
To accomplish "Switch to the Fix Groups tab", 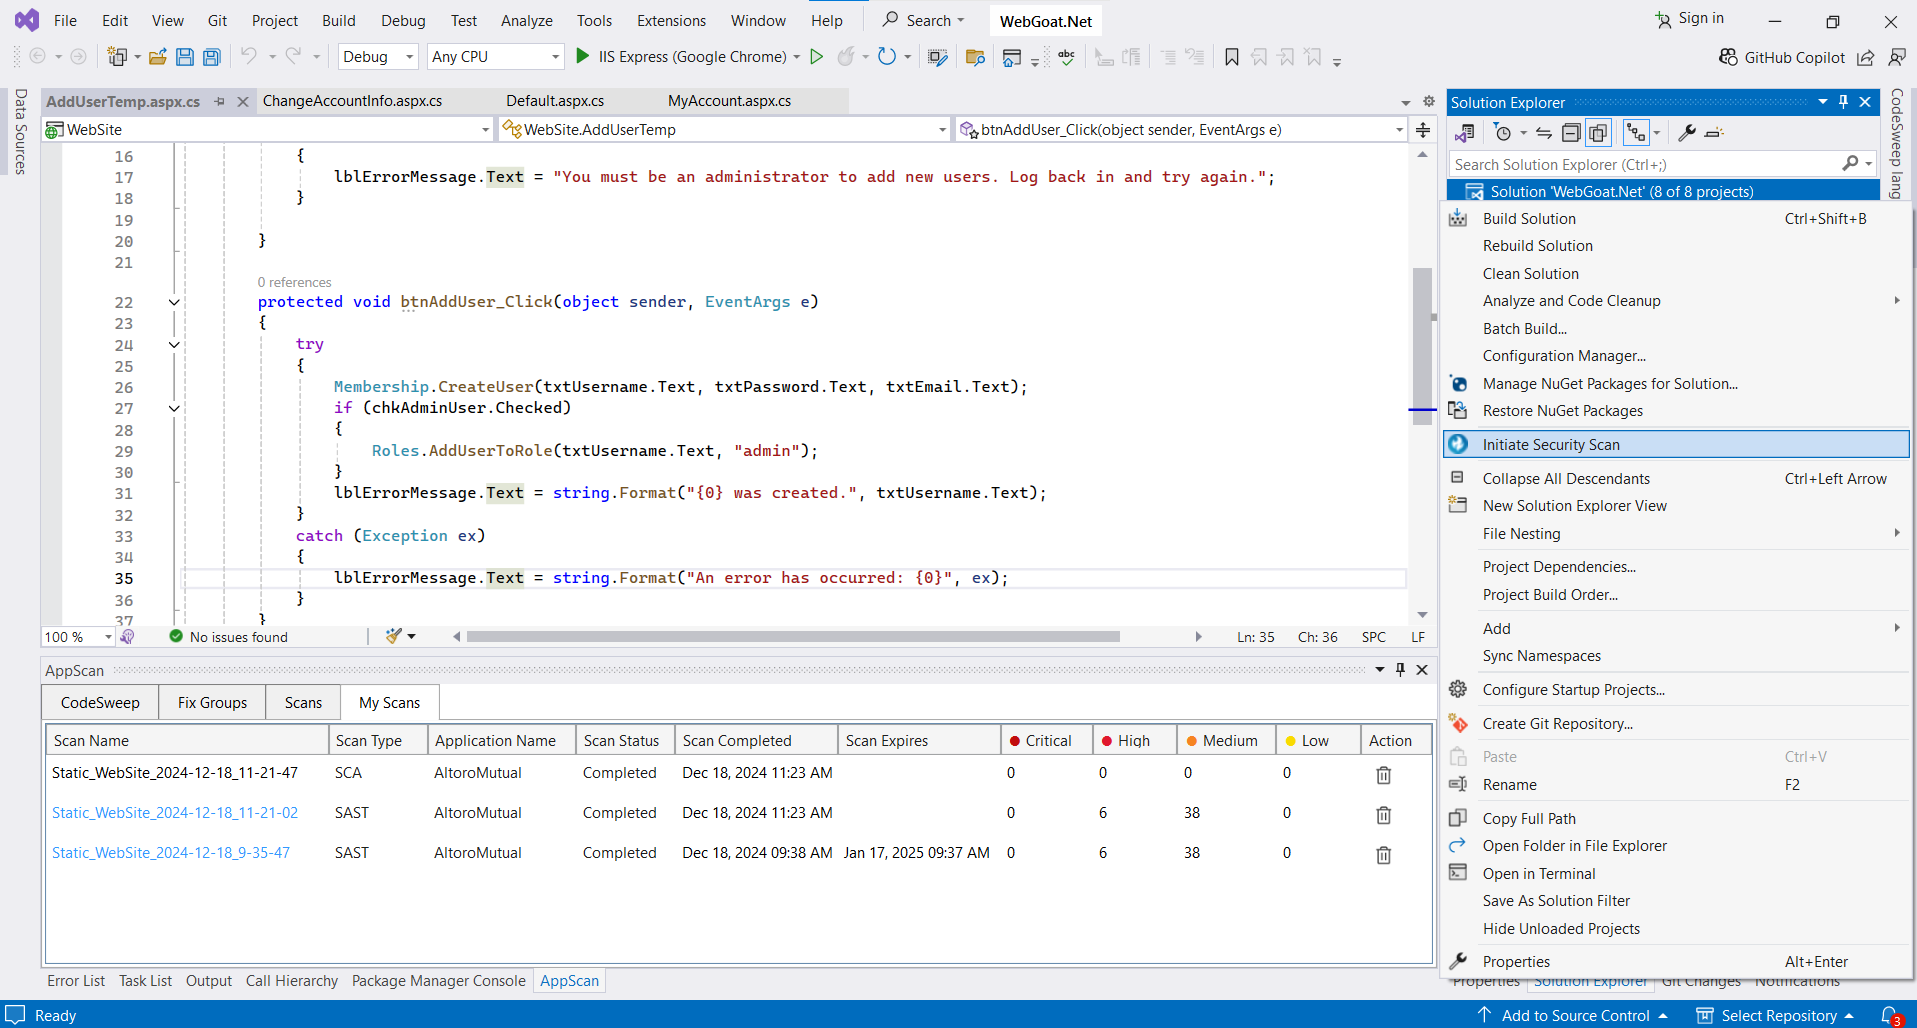I will (212, 703).
